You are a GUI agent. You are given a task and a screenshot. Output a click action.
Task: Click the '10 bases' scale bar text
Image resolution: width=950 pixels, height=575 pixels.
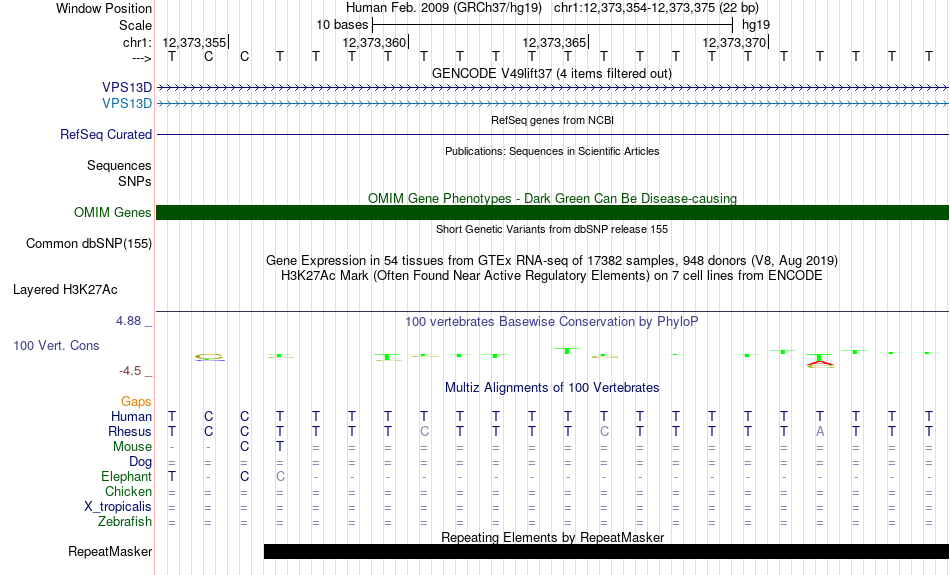pos(342,25)
